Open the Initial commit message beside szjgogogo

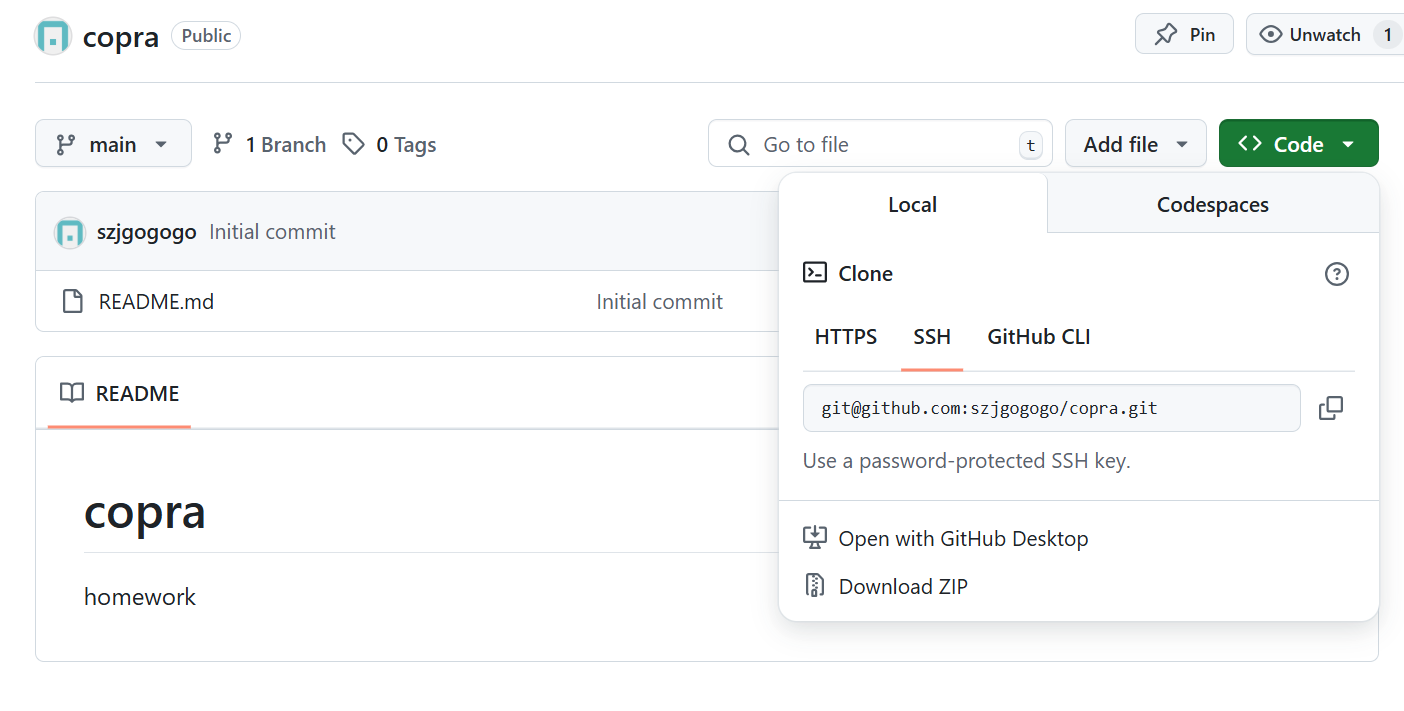click(x=272, y=232)
